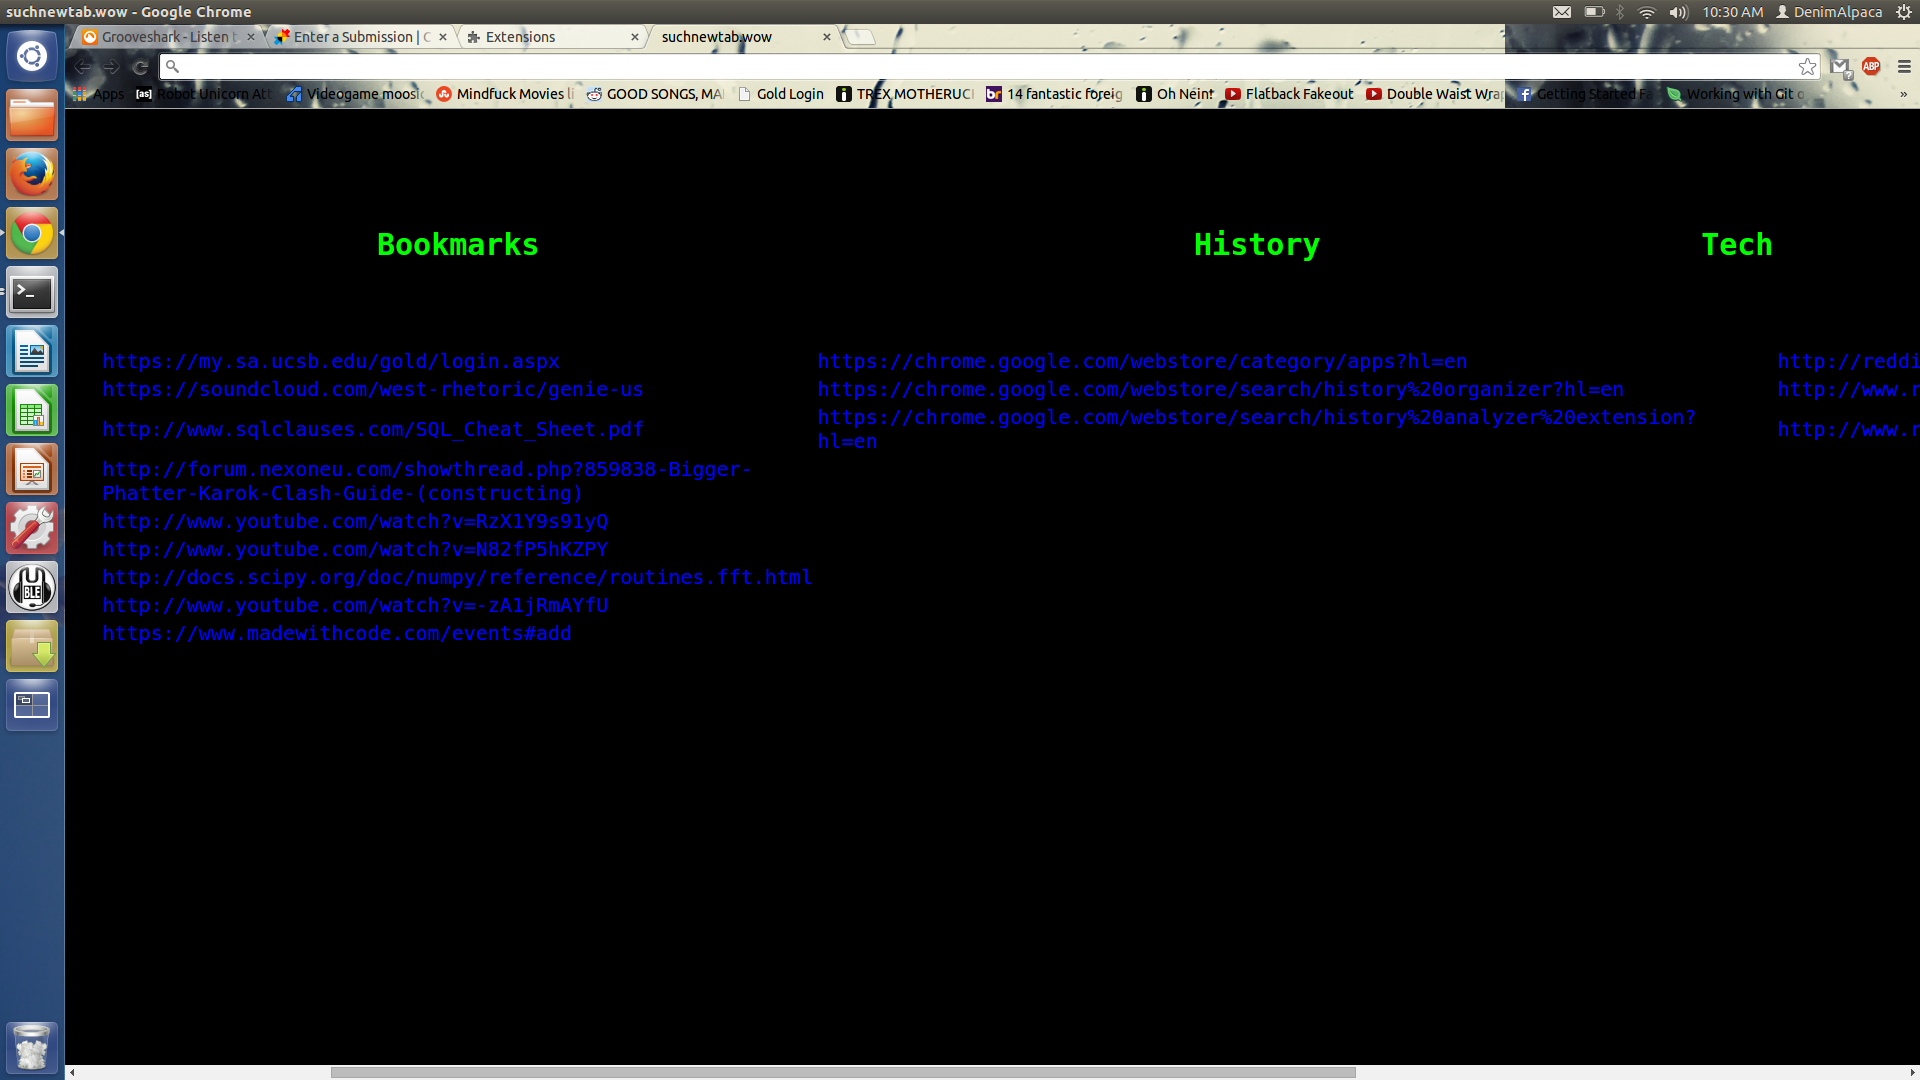Open the DenimAlpaca user menu
Viewport: 1920px width, 1080px height.
click(x=1829, y=12)
